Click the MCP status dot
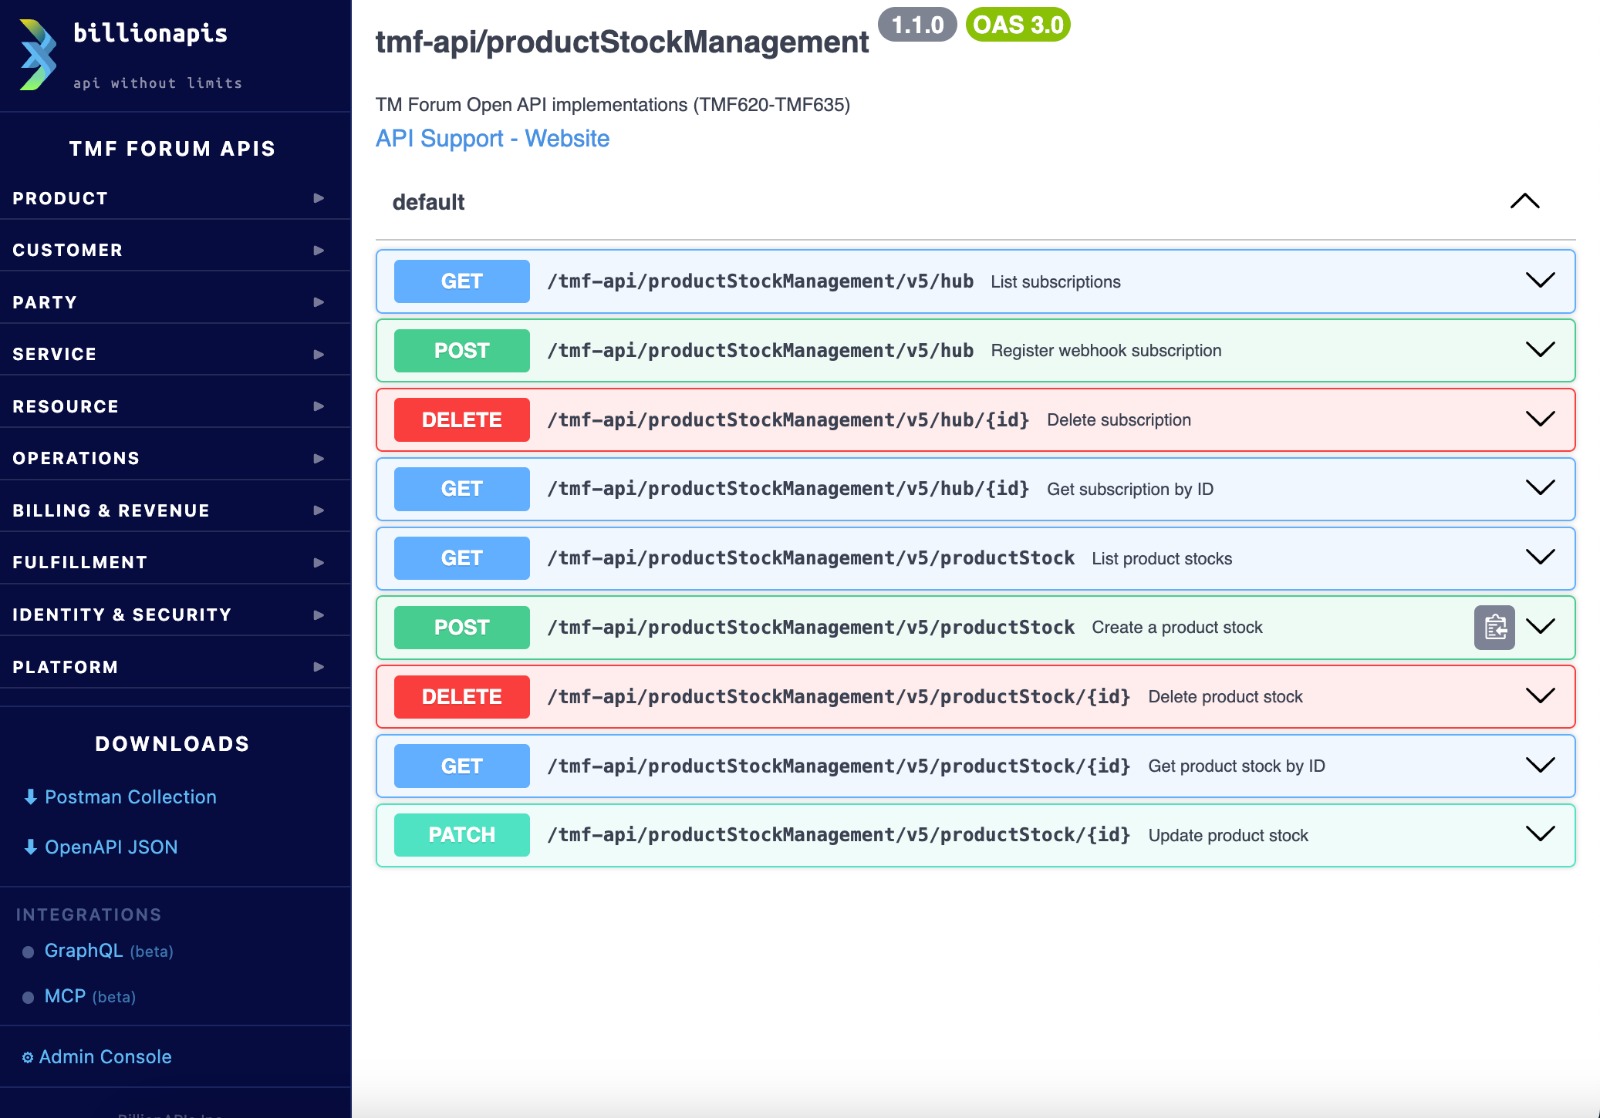 (28, 997)
